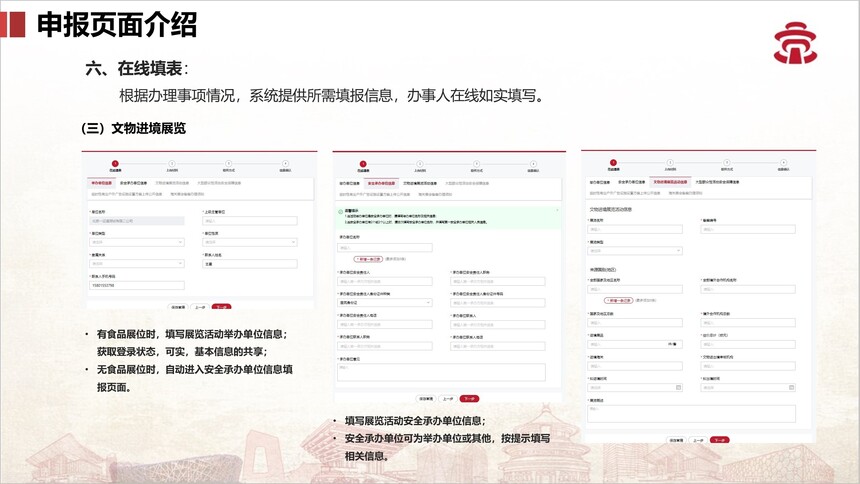Image resolution: width=860 pixels, height=484 pixels.
Task: Click the subheading (三) 文物进境展览
Action: pyautogui.click(x=133, y=128)
